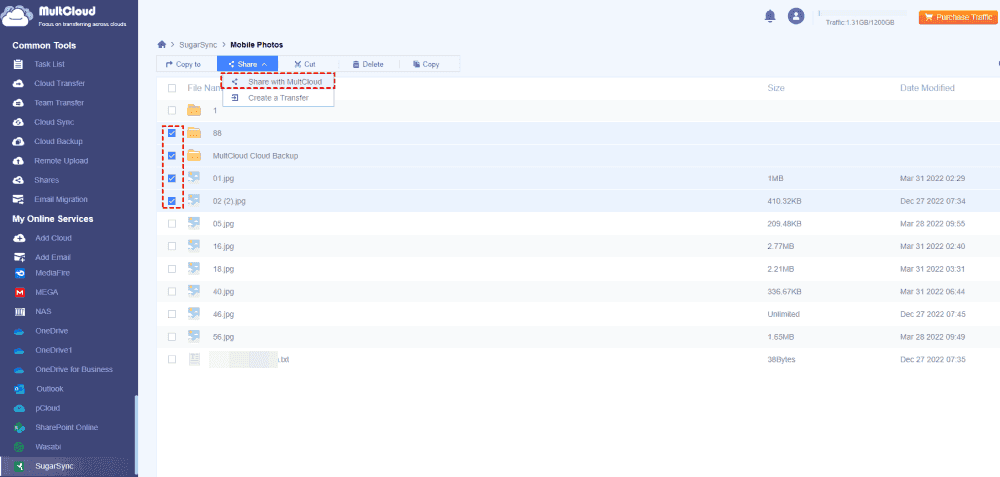Open notifications bell icon
Image resolution: width=1000 pixels, height=477 pixels.
(770, 17)
